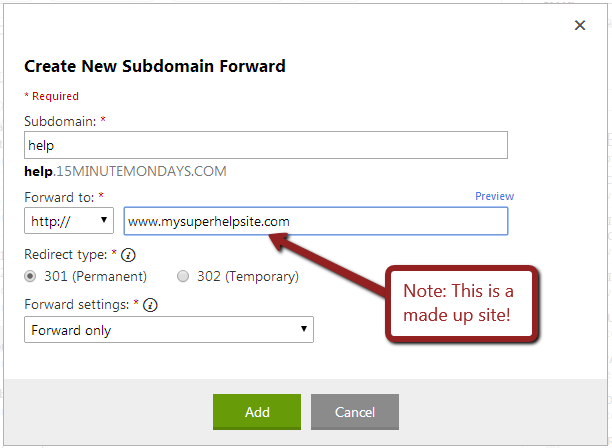Close the Create New Subdomain Forward dialog

pos(580,25)
